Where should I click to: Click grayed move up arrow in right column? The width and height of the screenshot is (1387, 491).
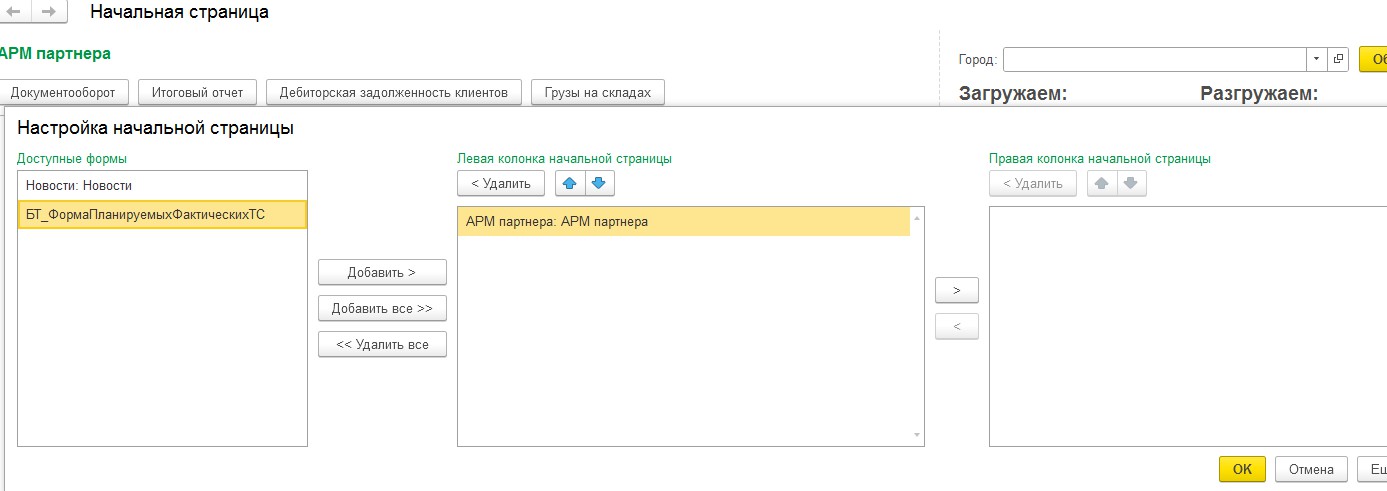pyautogui.click(x=1102, y=183)
